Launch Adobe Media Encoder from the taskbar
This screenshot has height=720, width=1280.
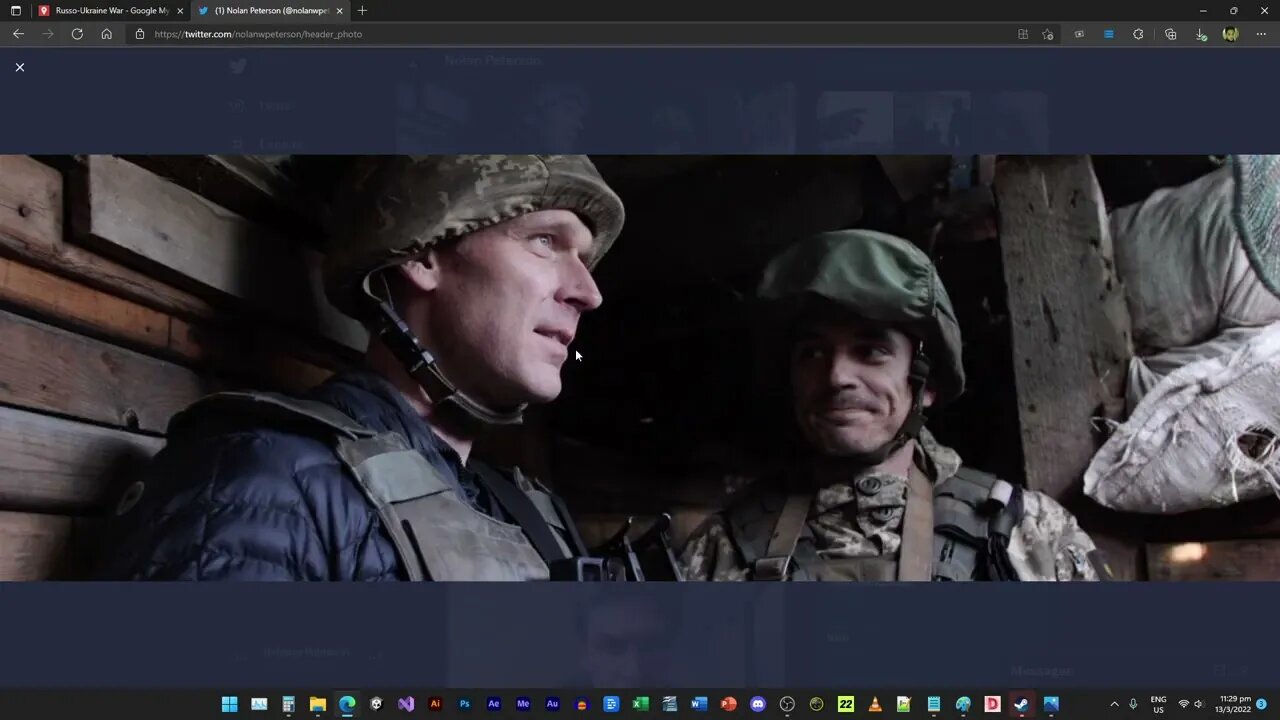coord(523,704)
